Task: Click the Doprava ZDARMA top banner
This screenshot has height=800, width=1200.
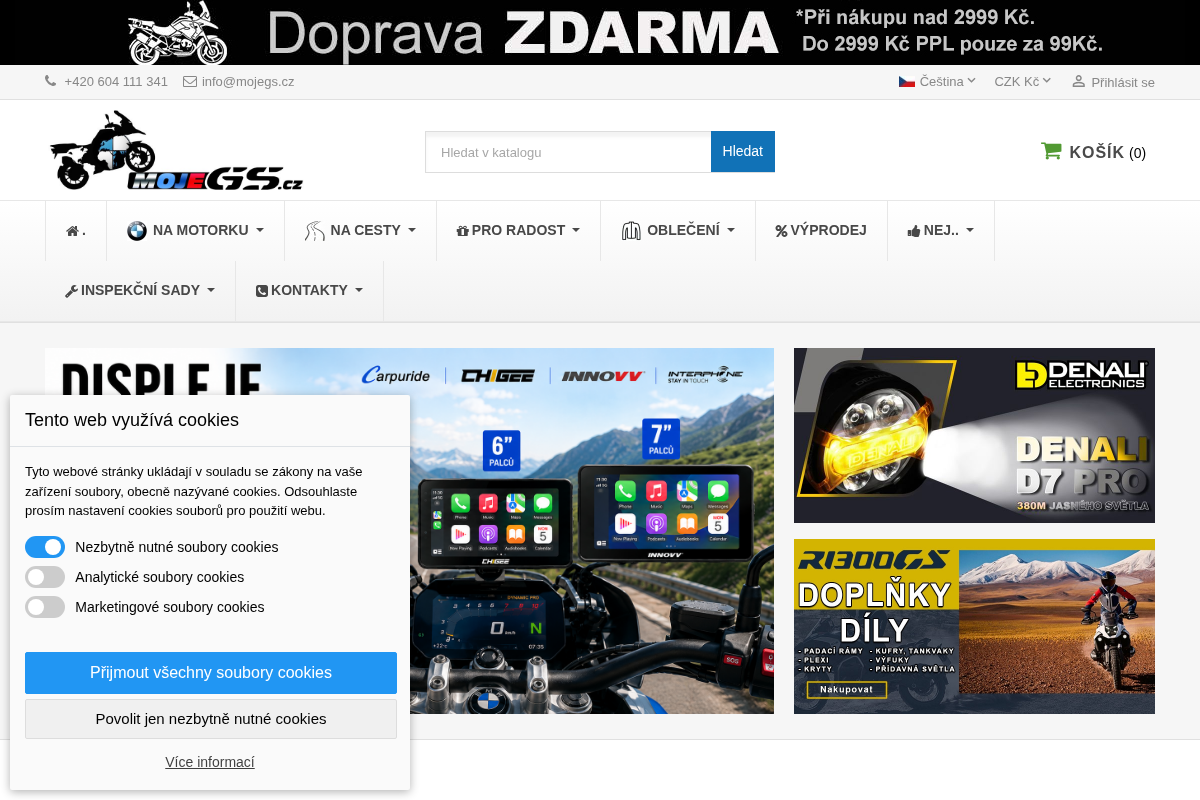Action: pos(600,32)
